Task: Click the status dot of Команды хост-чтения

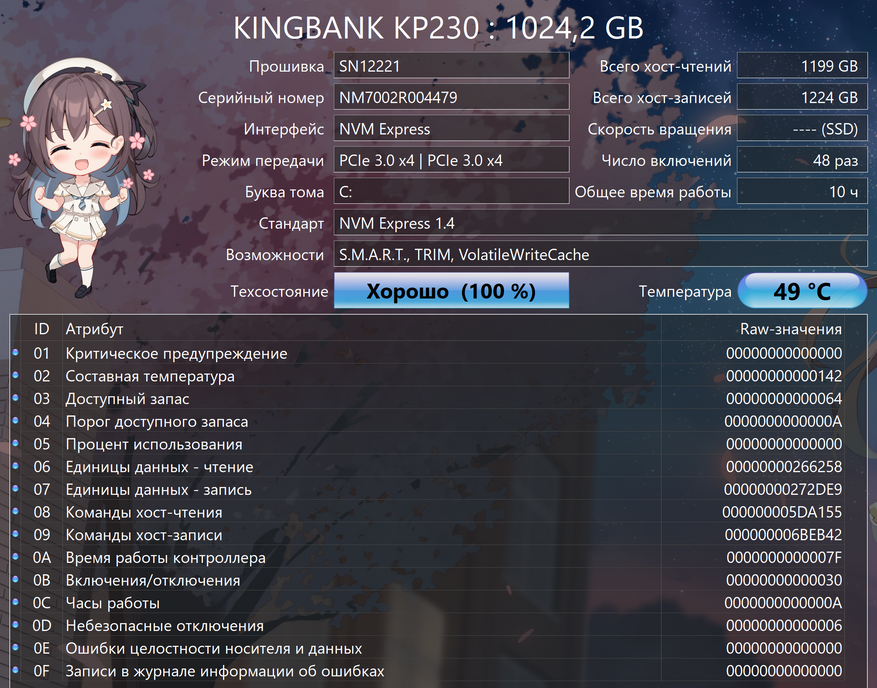Action: [16, 511]
